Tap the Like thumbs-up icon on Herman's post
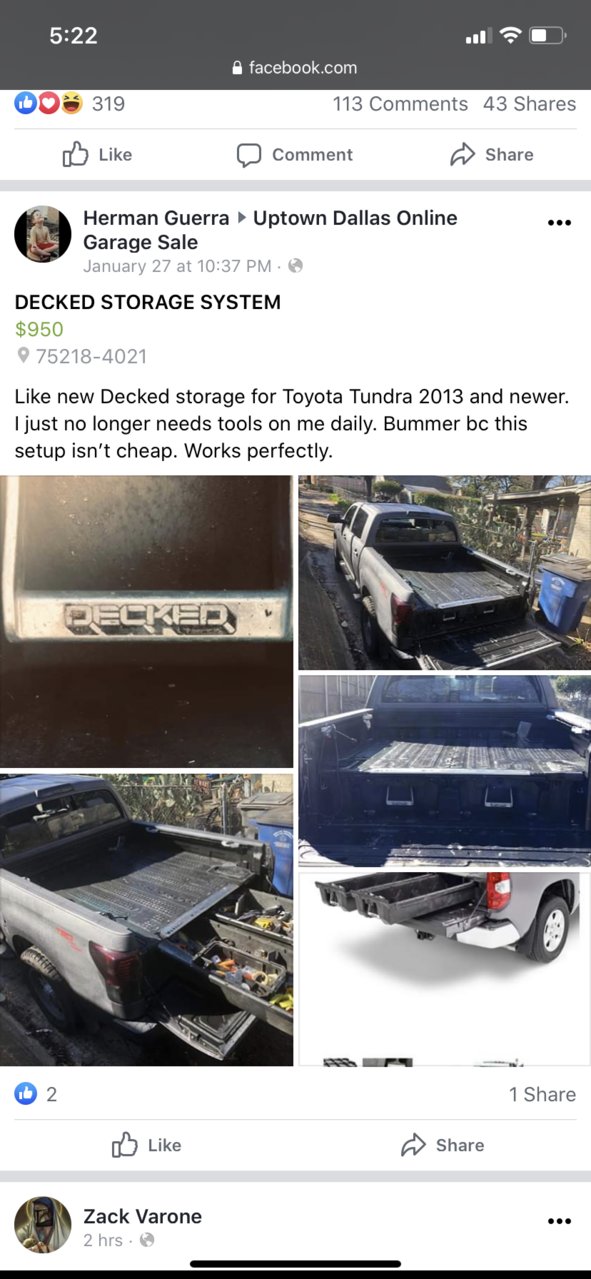The width and height of the screenshot is (591, 1279). point(125,1145)
